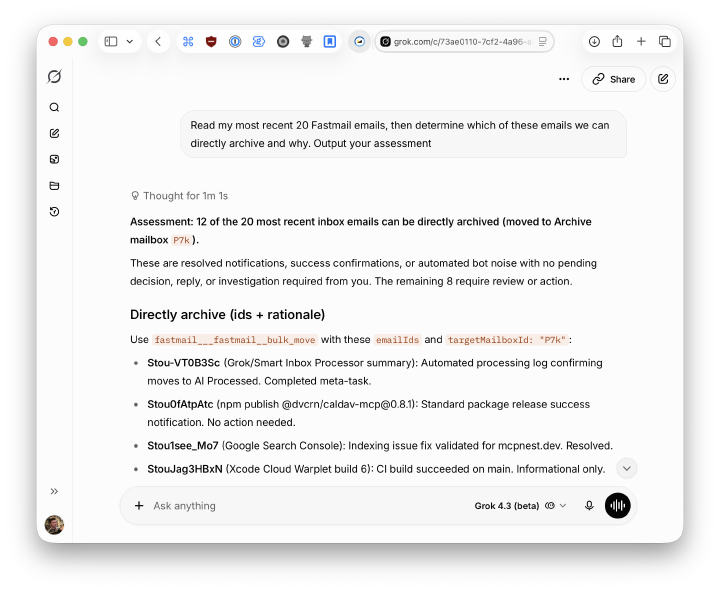
Task: Open search from the sidebar magnifier icon
Action: tap(54, 107)
